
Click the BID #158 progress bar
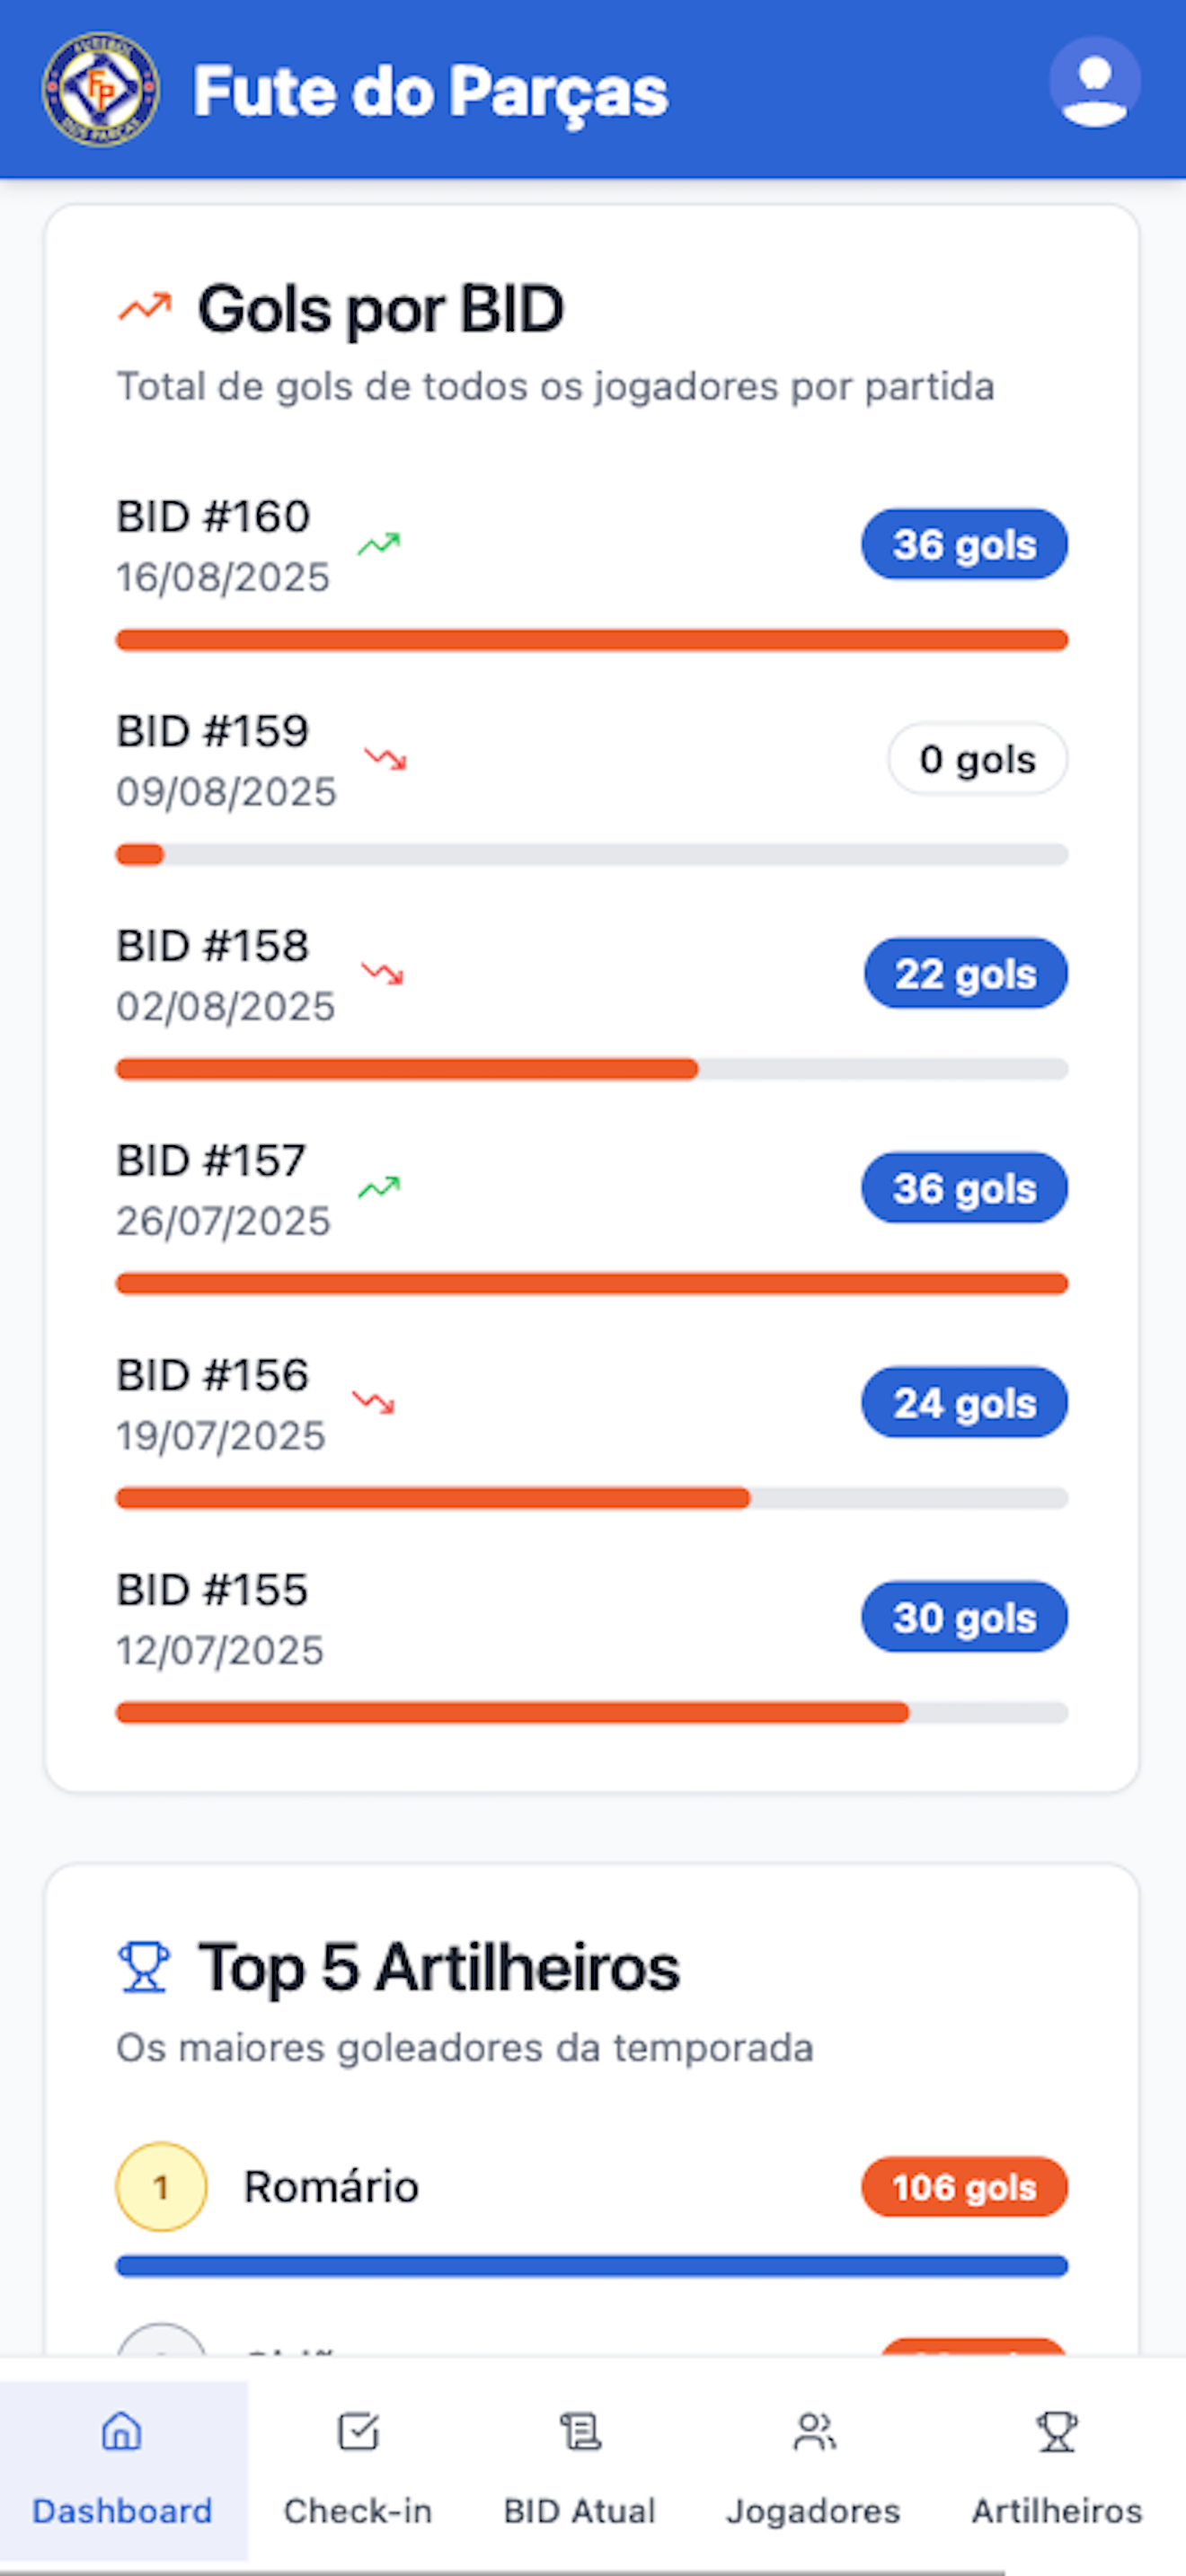pos(592,1069)
